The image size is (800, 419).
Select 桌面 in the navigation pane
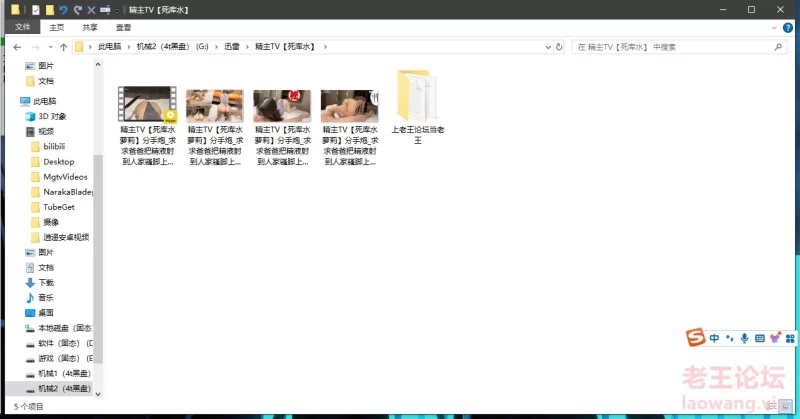[x=46, y=313]
